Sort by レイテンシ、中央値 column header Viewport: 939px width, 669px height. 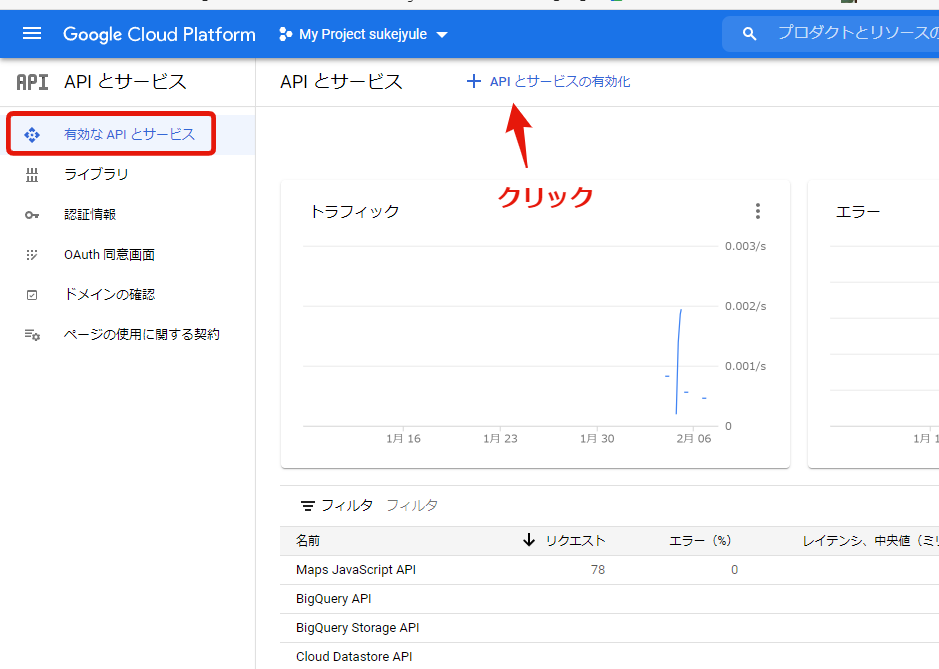870,541
